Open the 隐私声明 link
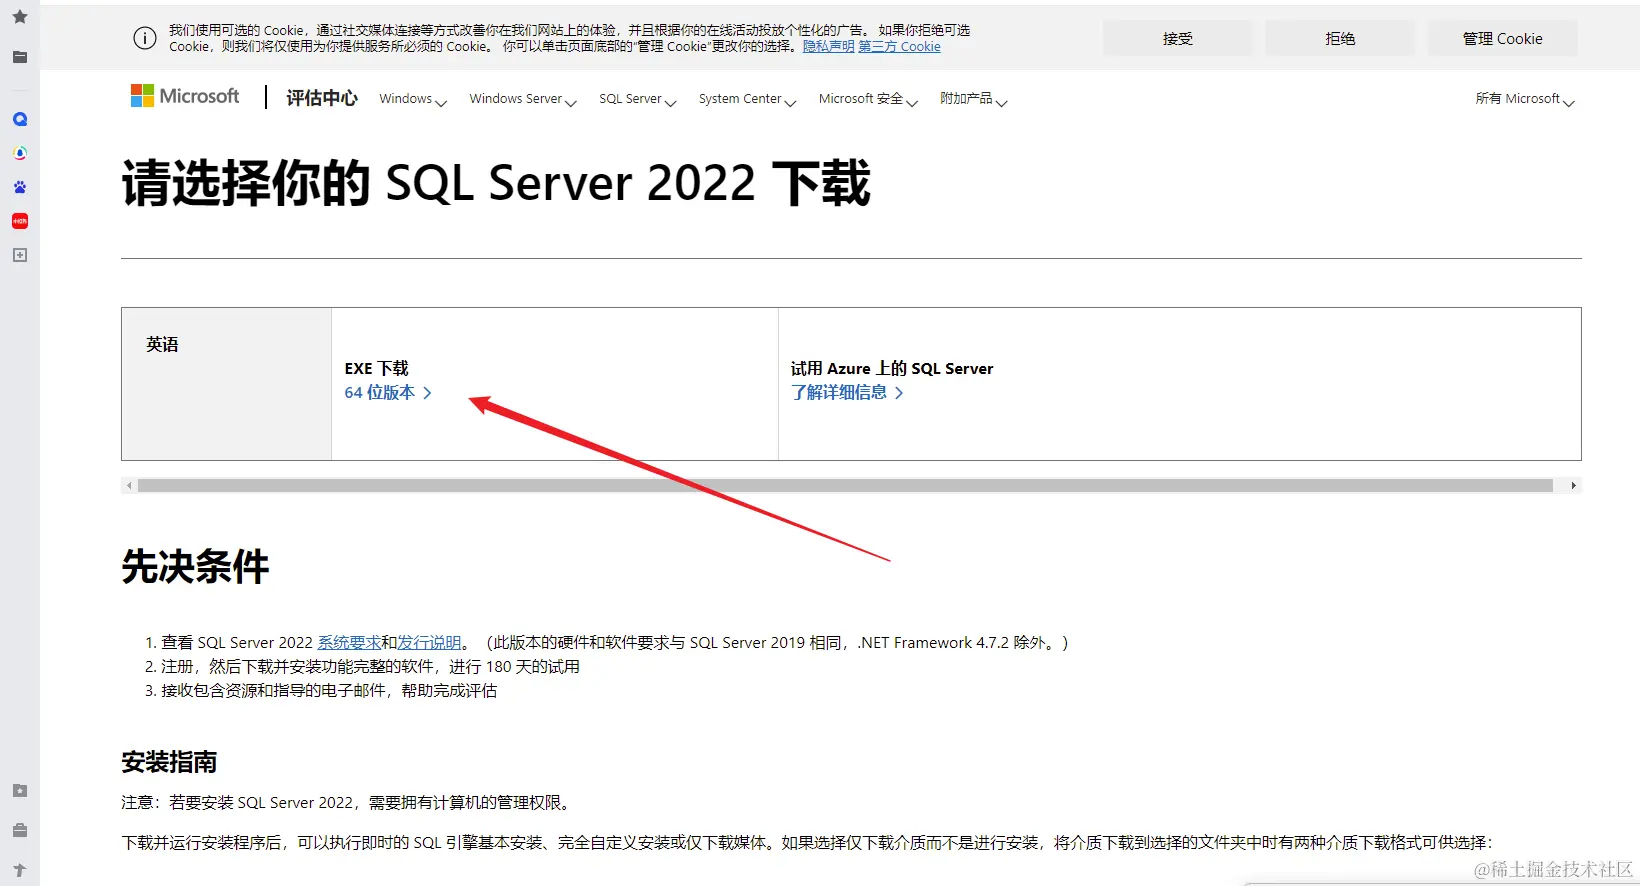Viewport: 1640px width, 886px height. point(828,47)
